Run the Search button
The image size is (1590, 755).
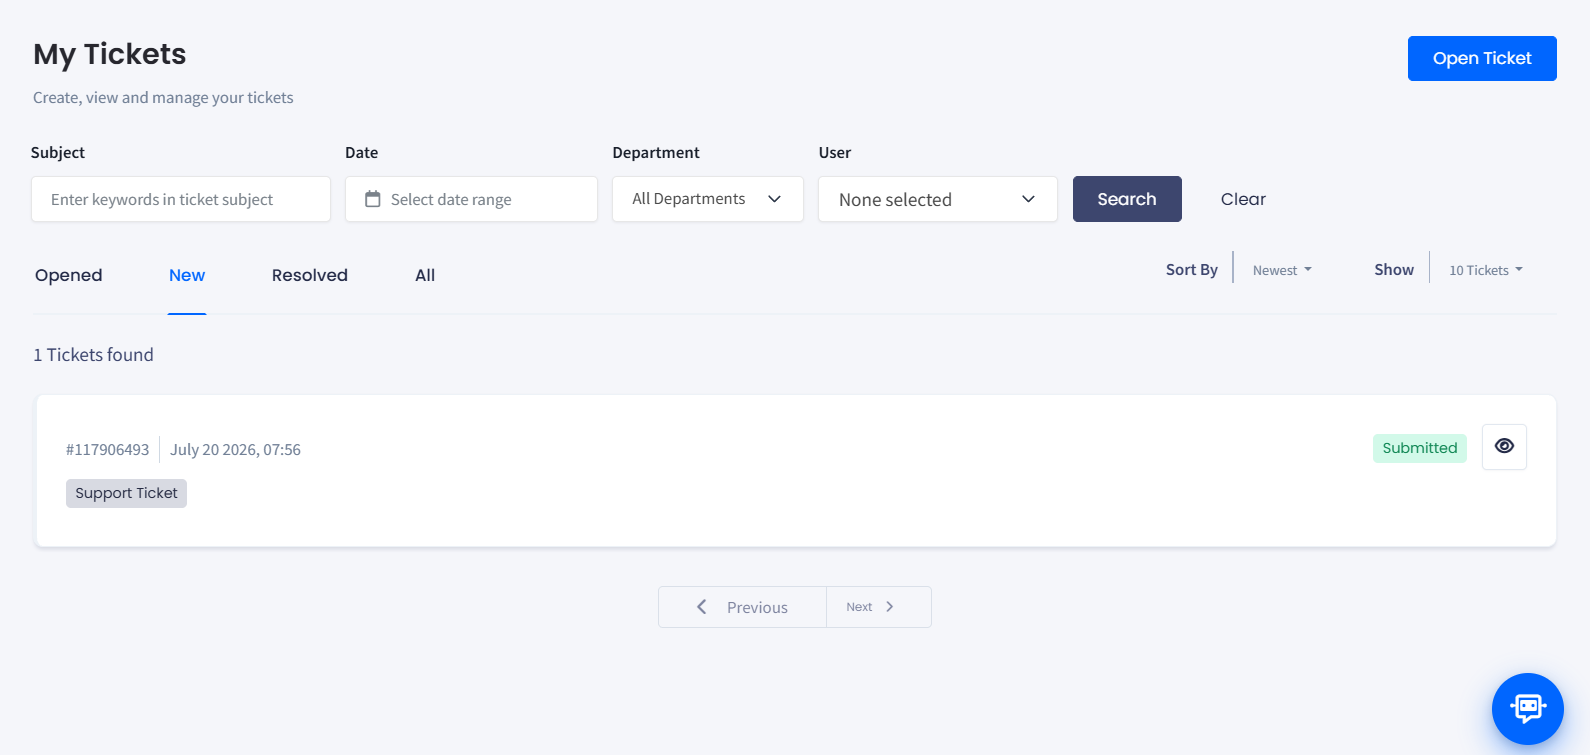[1127, 199]
